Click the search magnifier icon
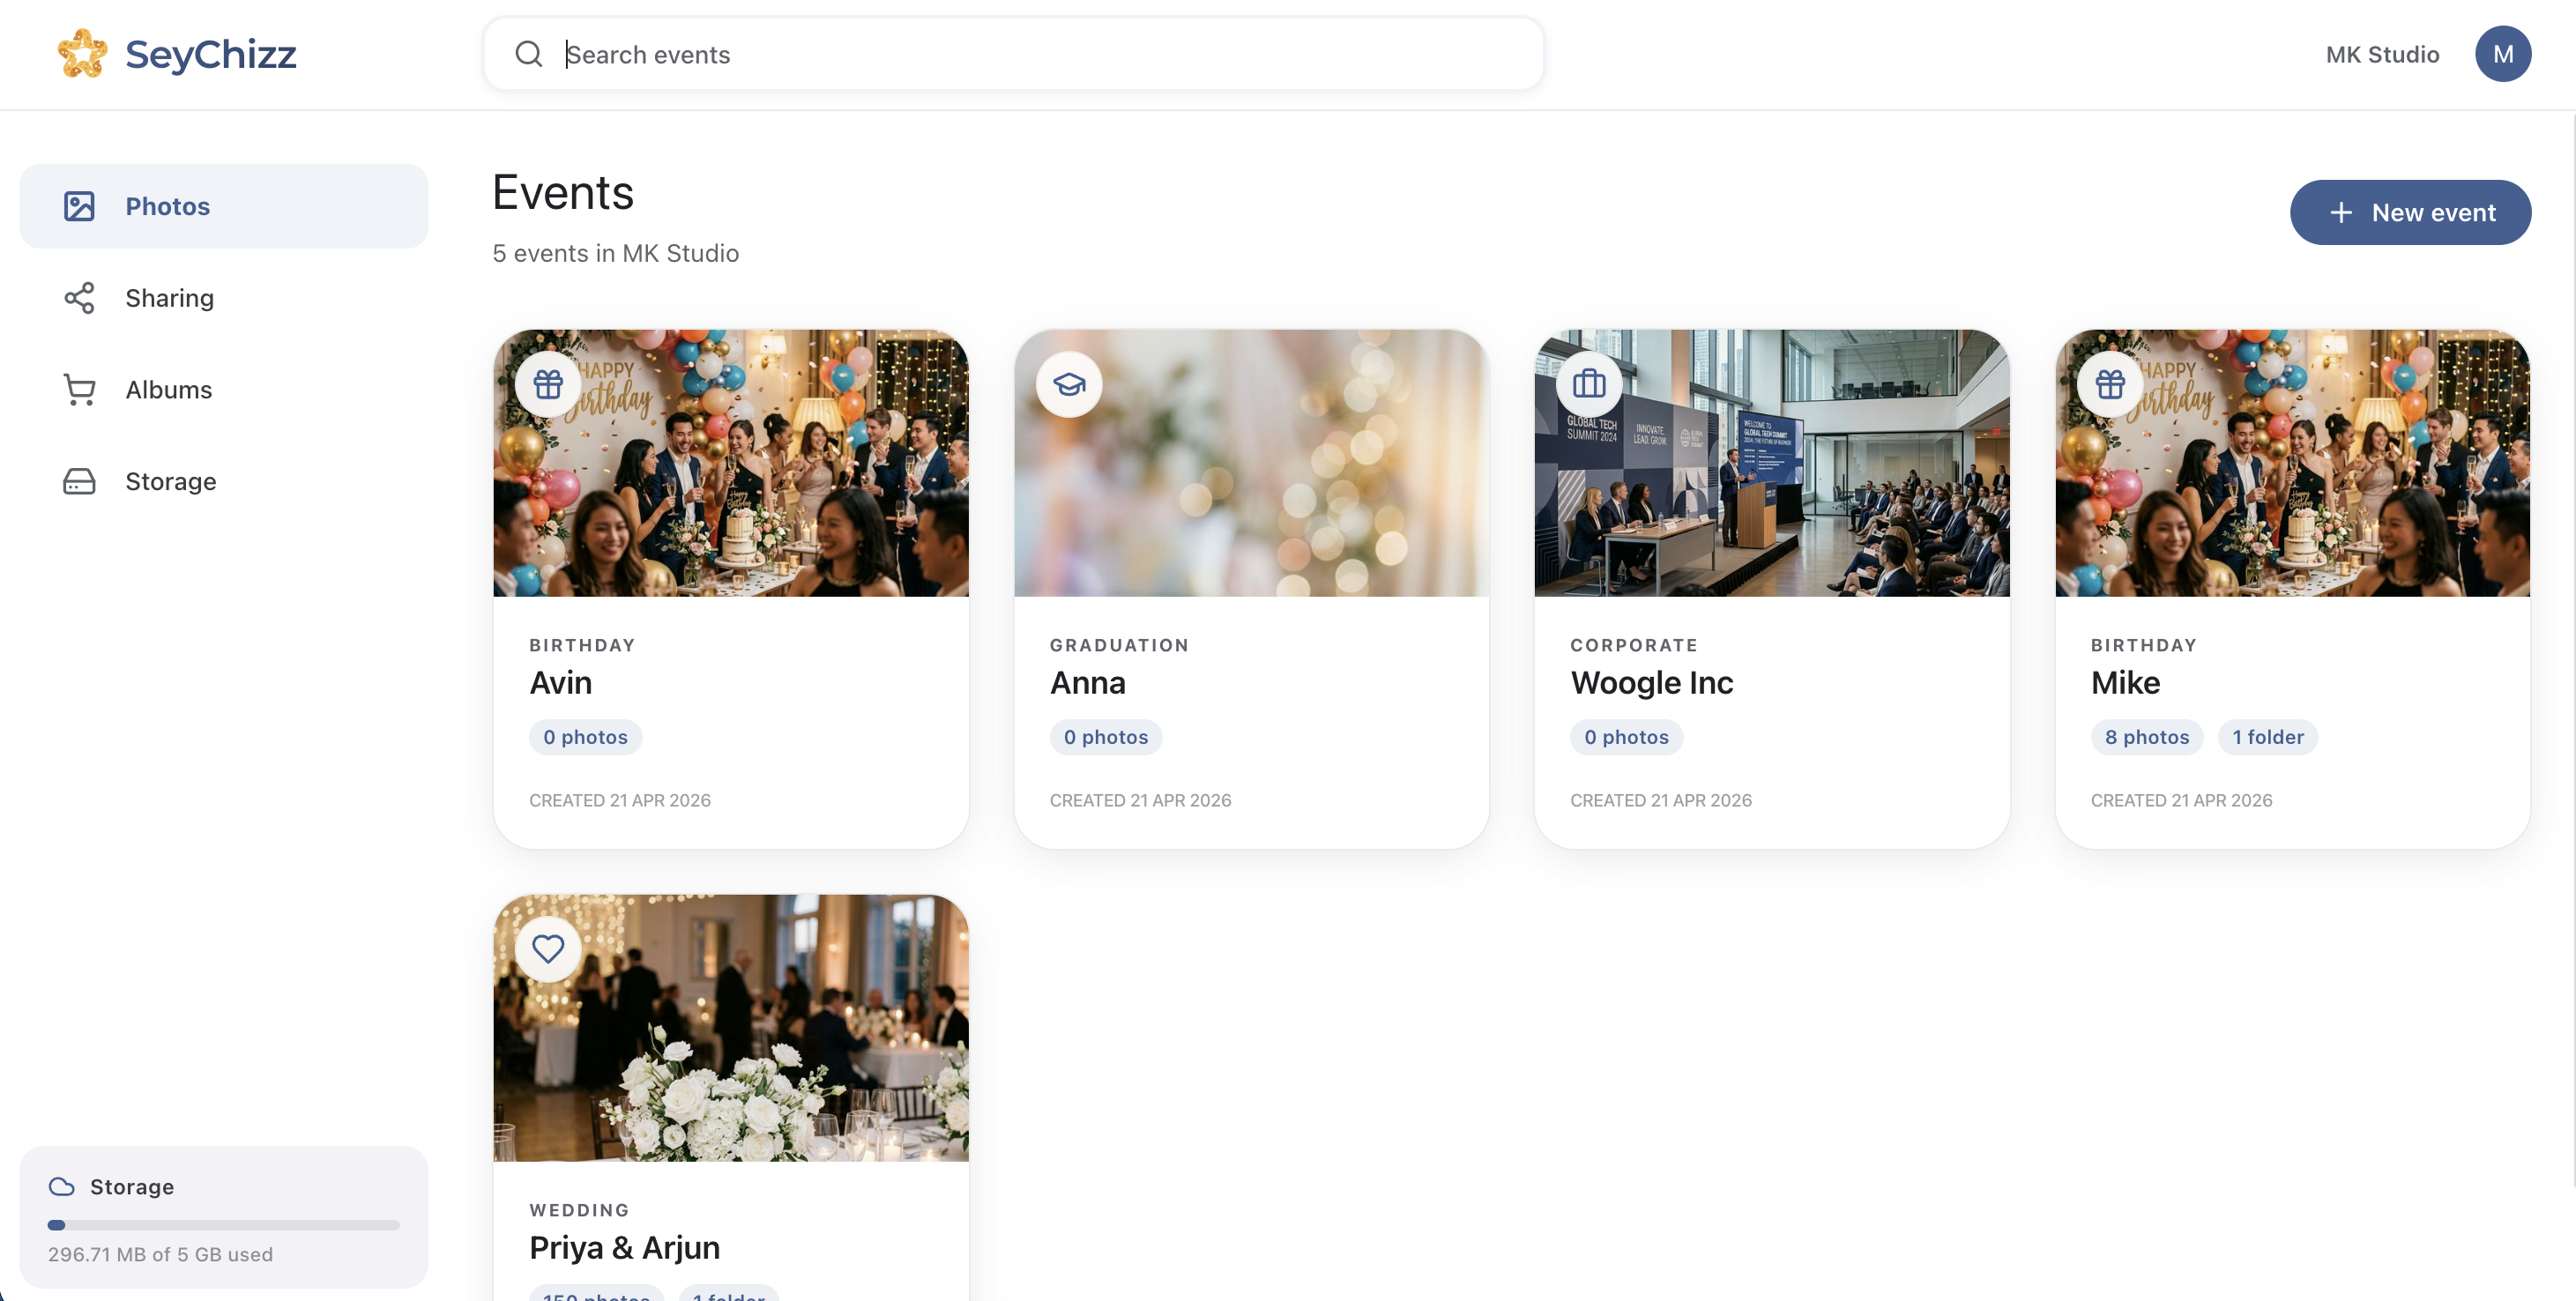Screen dimensions: 2576x1301 pos(530,54)
